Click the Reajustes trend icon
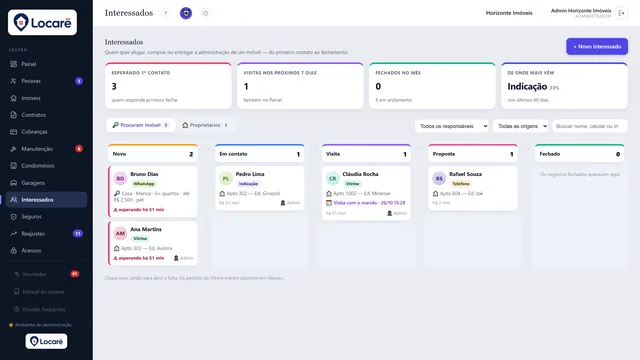 click(13, 233)
